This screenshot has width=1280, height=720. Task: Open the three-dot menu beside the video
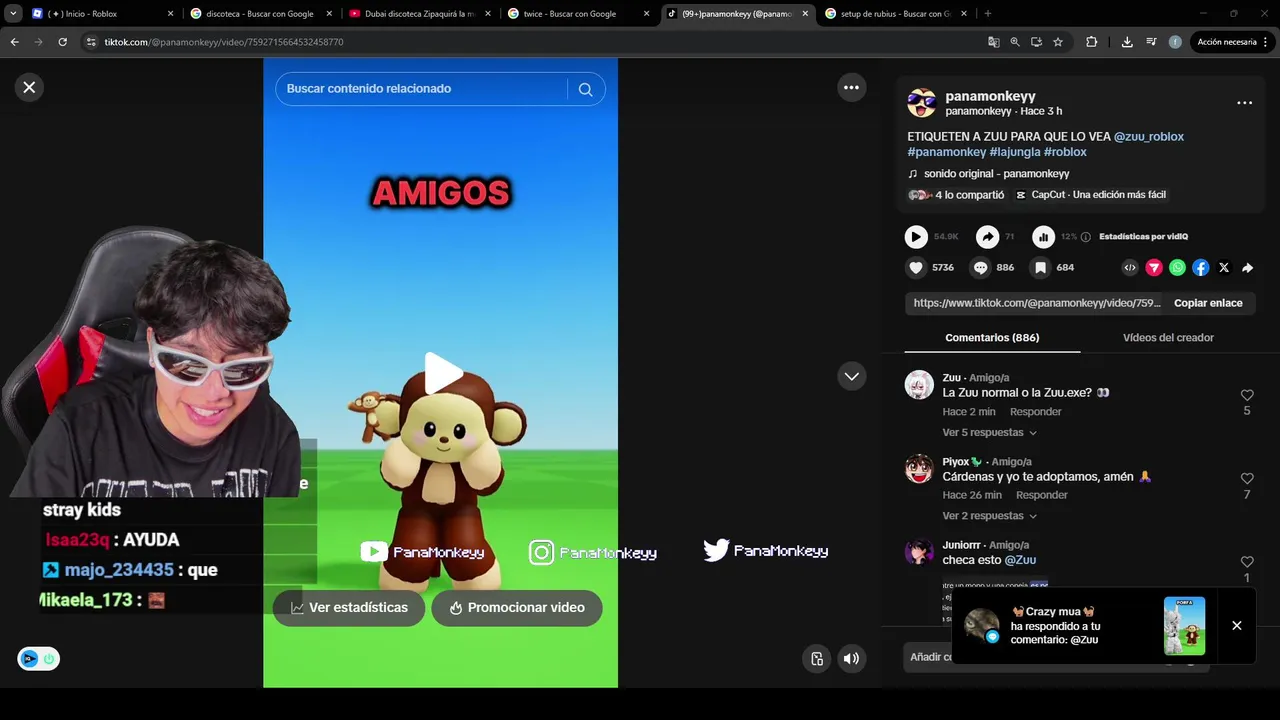(851, 87)
